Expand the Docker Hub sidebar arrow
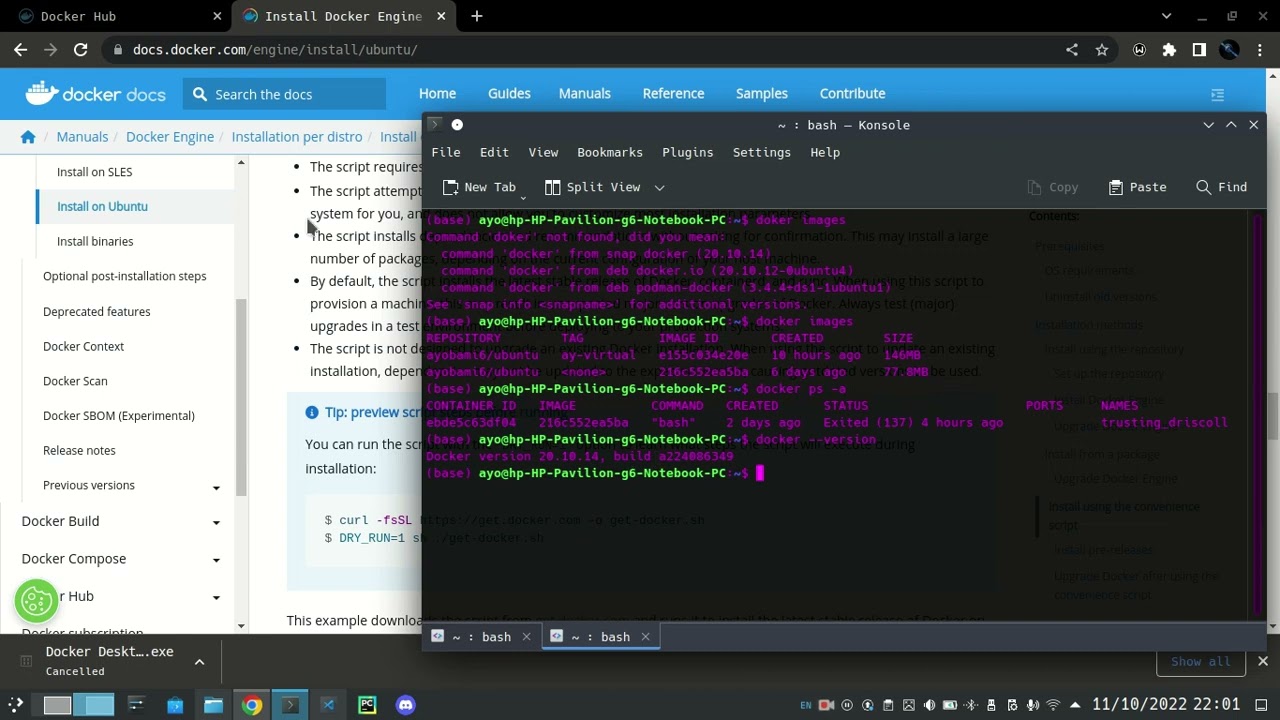The image size is (1280, 720). point(216,597)
